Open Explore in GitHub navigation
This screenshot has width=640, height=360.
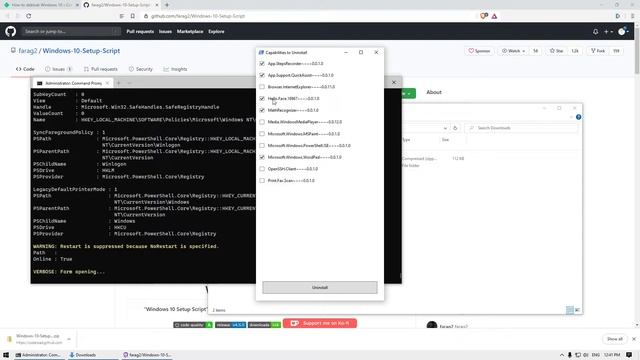(216, 31)
